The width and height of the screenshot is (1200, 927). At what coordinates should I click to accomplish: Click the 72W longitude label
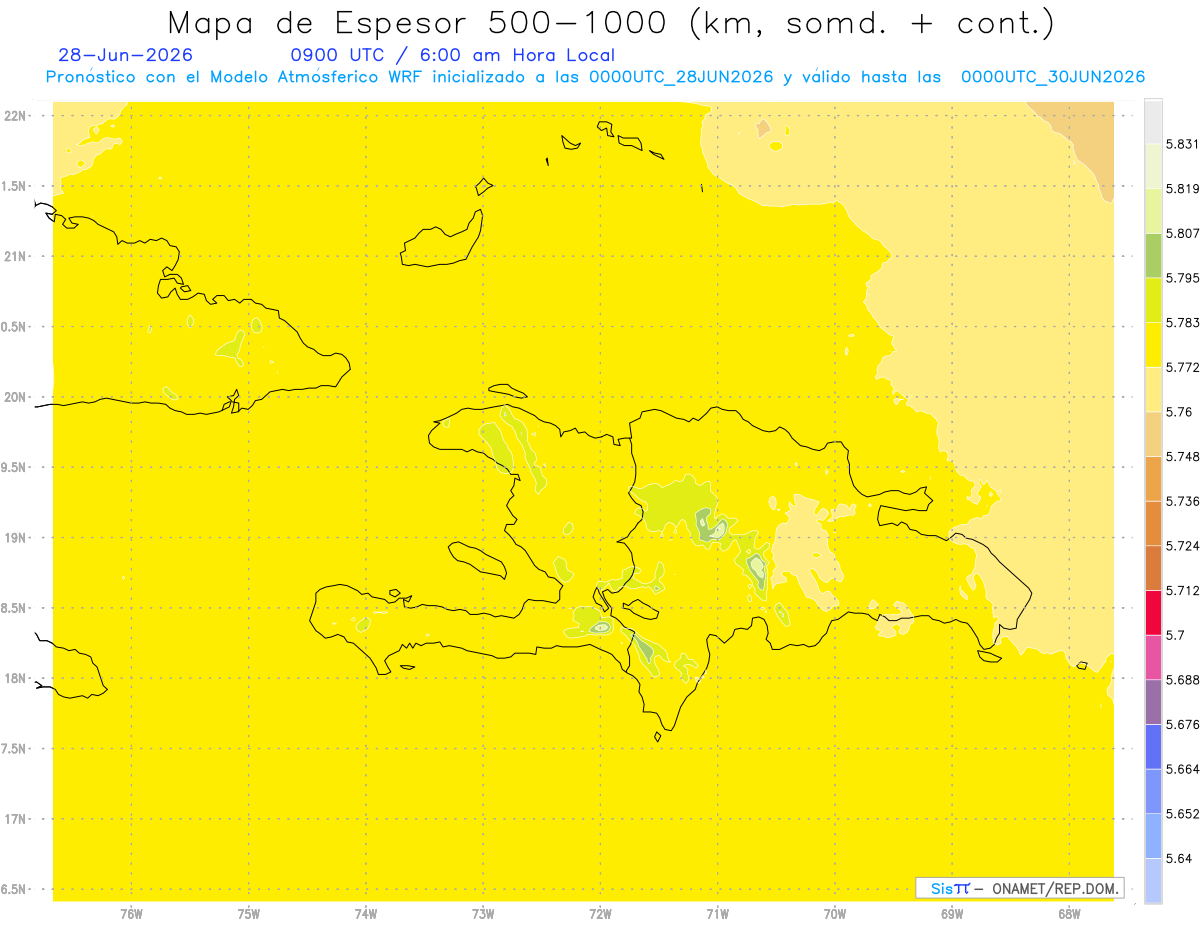(x=600, y=914)
